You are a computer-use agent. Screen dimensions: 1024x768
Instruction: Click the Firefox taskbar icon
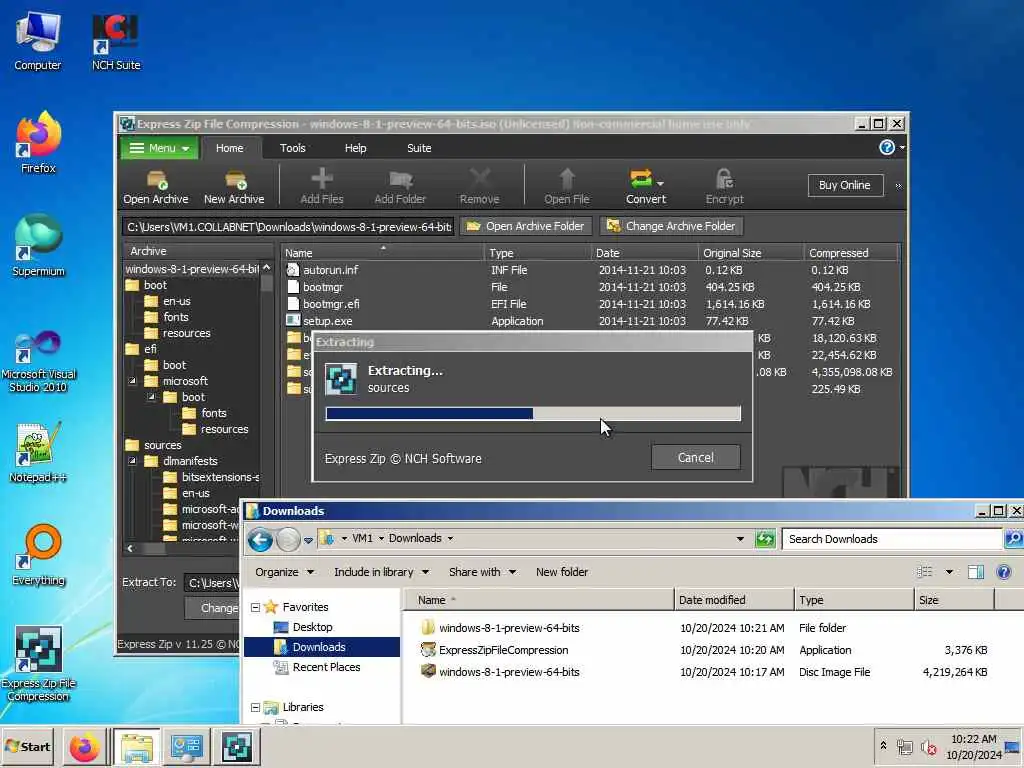click(x=84, y=748)
